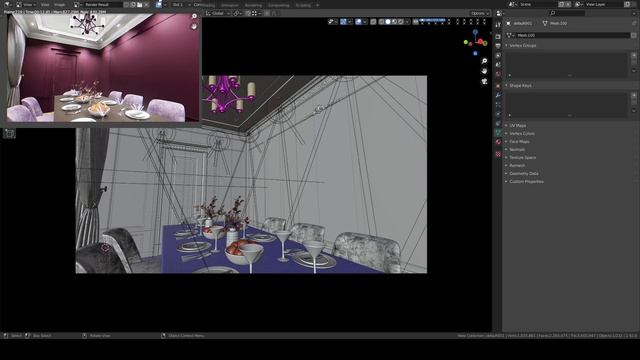The width and height of the screenshot is (640, 360).
Task: Switch to the Scripting workspace tab
Action: (303, 5)
